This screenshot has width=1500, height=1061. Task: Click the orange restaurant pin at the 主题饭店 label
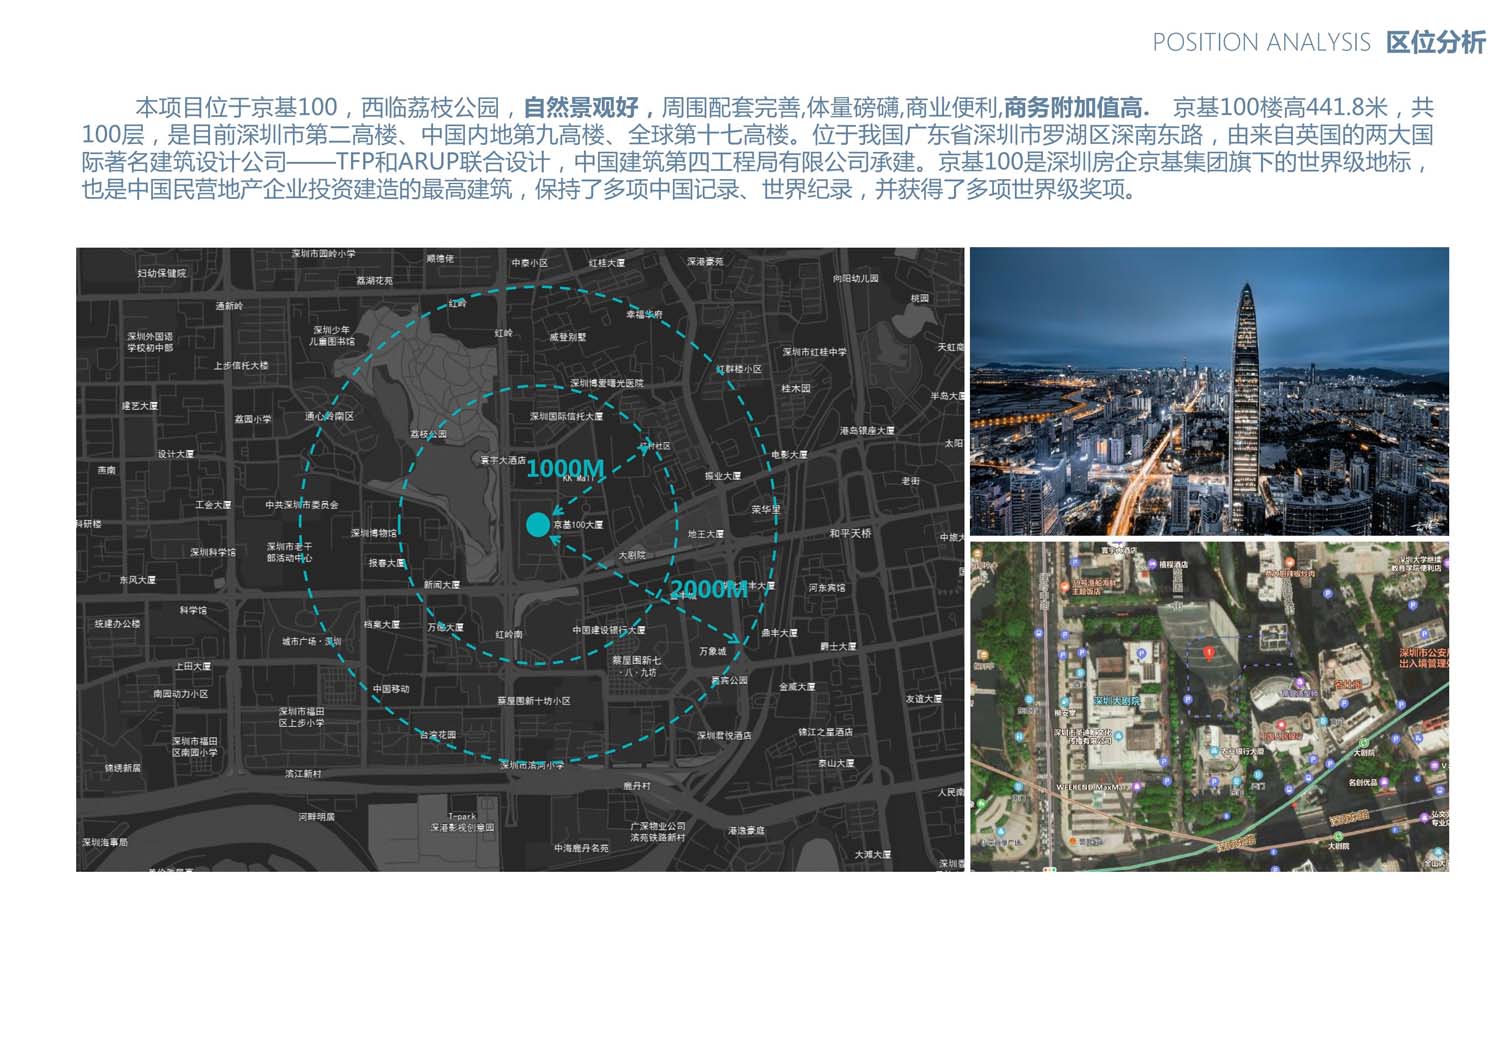click(x=1065, y=587)
